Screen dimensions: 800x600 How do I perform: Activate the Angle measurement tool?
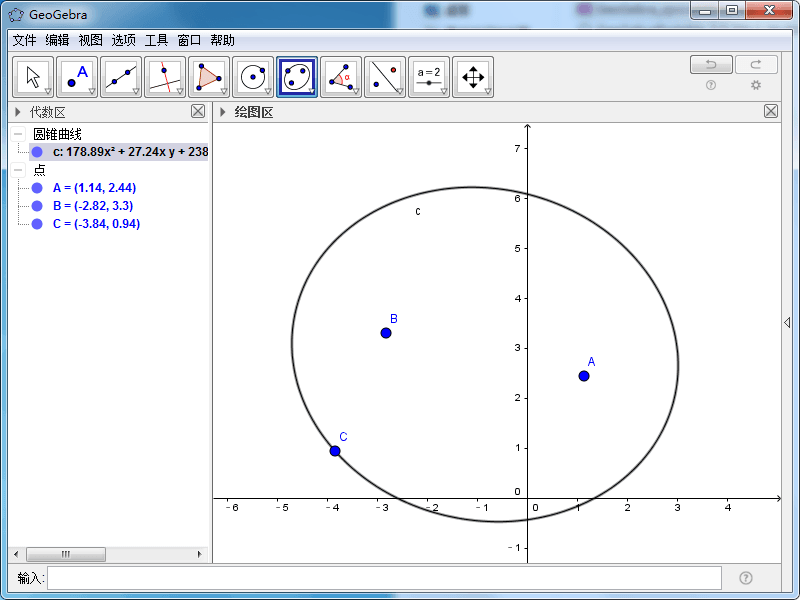[x=341, y=76]
